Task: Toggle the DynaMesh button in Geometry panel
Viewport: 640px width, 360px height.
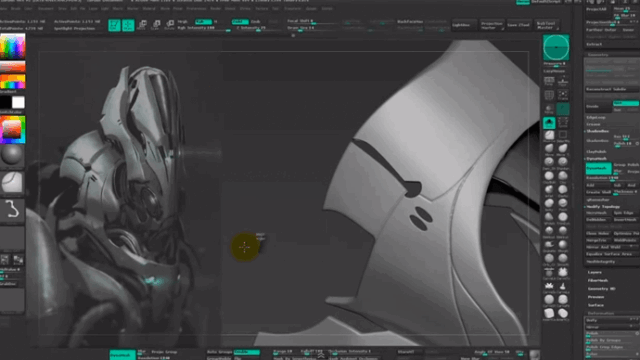Action: pyautogui.click(x=598, y=168)
